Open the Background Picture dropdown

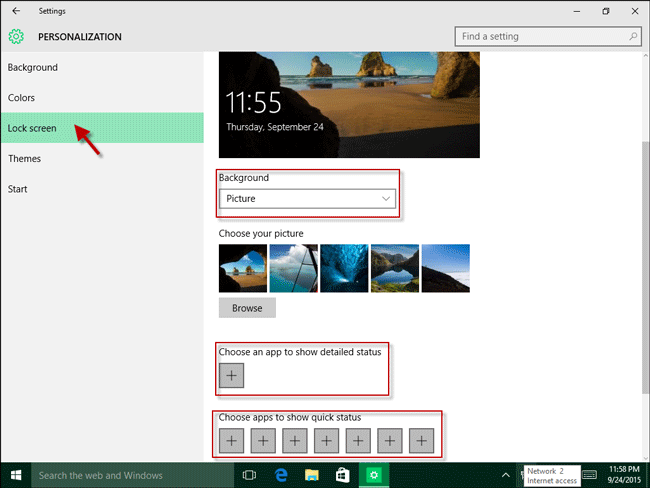307,199
